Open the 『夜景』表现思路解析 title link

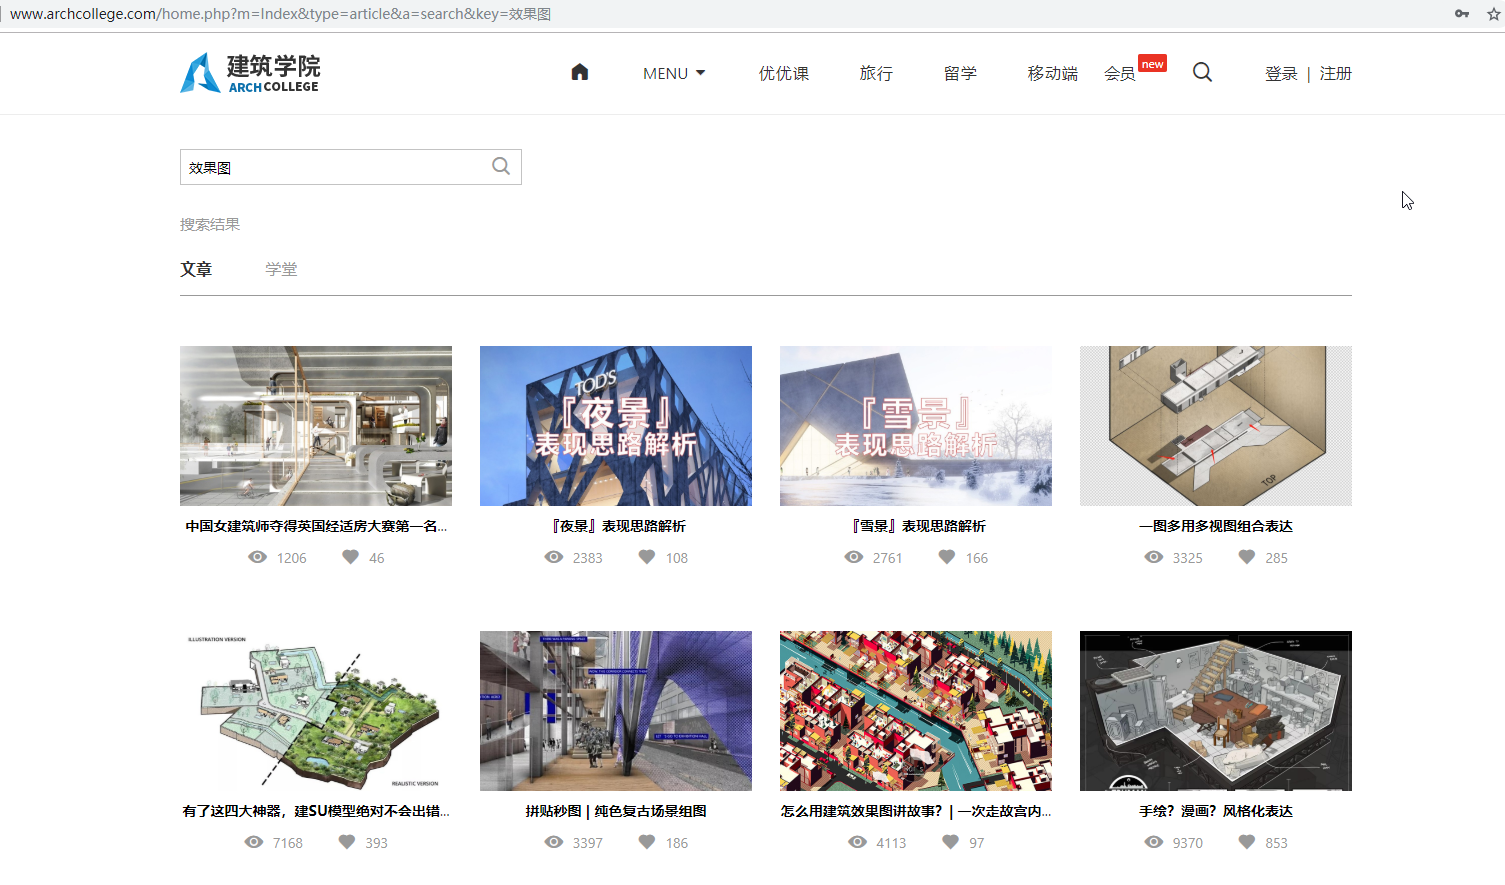[616, 526]
